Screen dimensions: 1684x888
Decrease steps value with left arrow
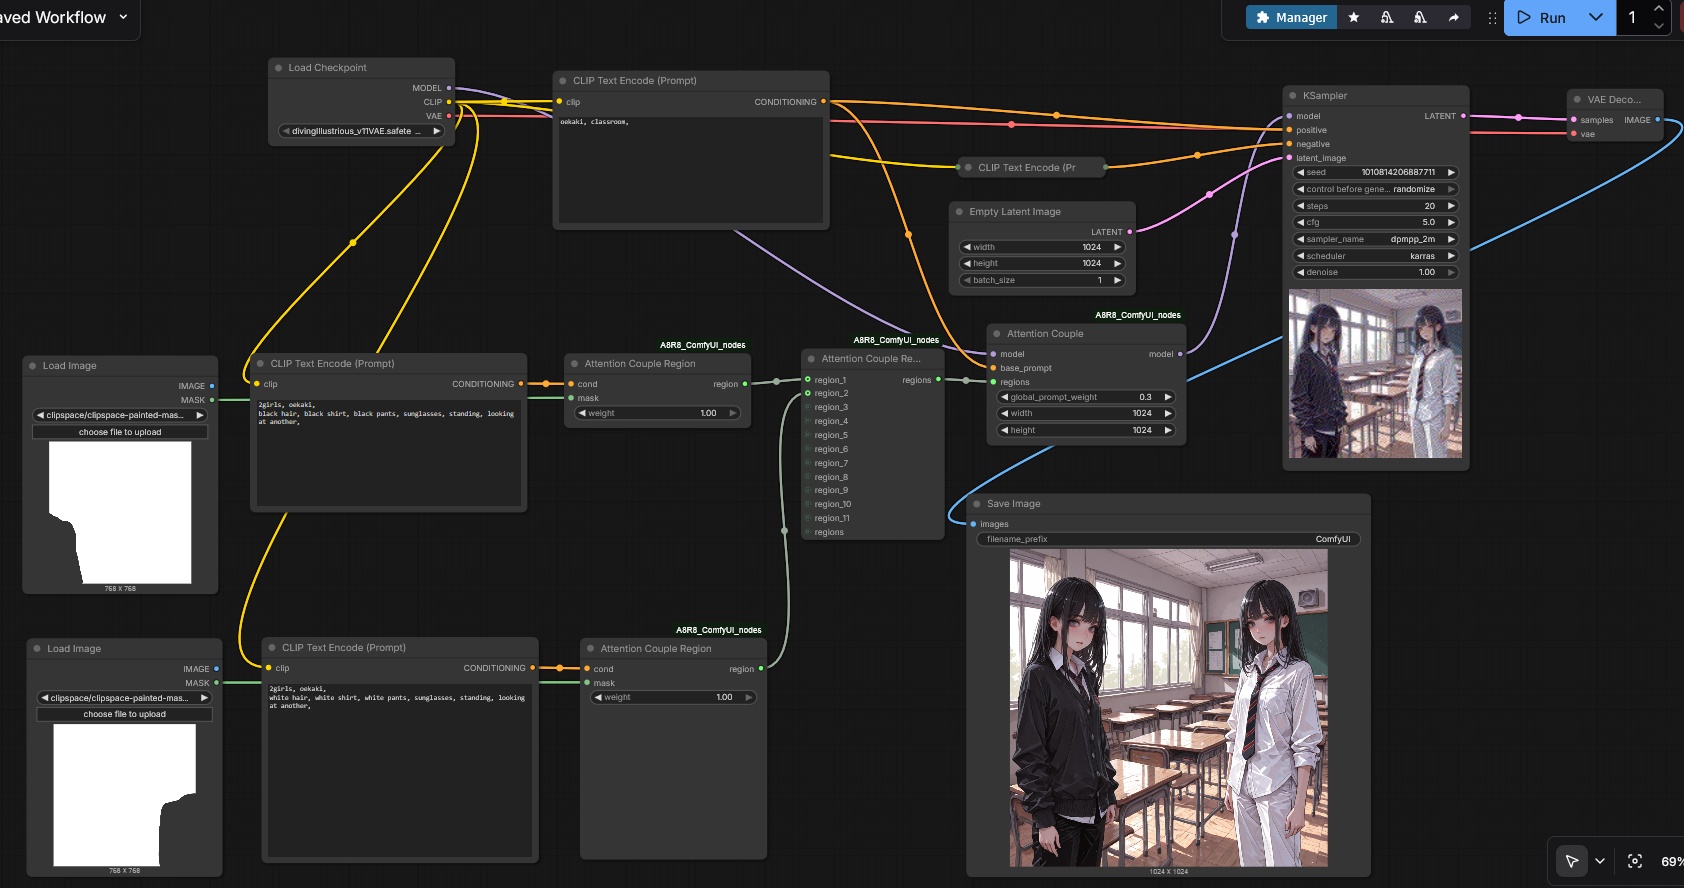click(x=1300, y=206)
